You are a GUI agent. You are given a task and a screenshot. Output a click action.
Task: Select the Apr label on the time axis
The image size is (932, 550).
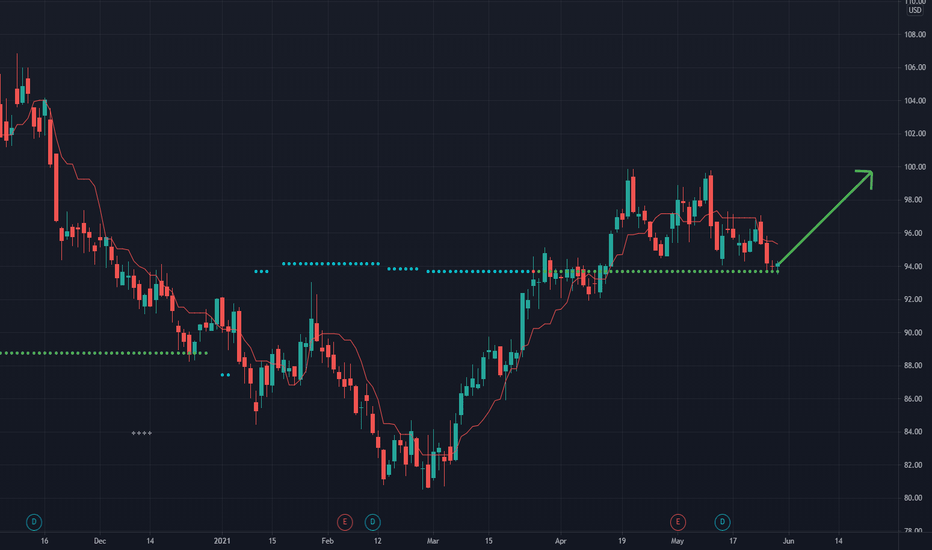561,541
